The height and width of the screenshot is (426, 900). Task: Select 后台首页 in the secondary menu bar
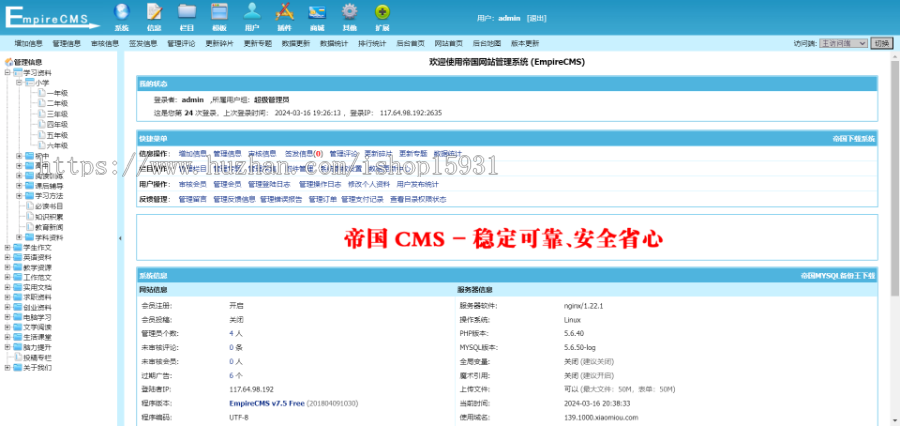(410, 43)
